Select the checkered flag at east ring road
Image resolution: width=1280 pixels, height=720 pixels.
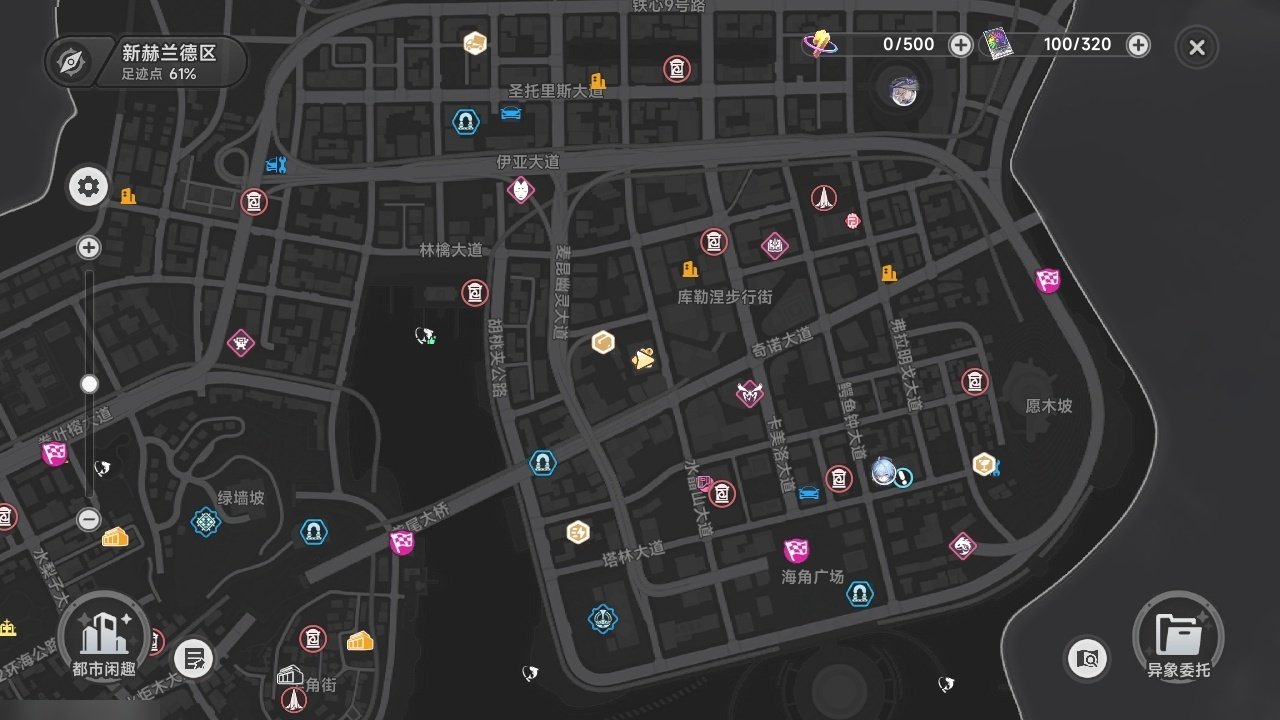(x=1047, y=281)
